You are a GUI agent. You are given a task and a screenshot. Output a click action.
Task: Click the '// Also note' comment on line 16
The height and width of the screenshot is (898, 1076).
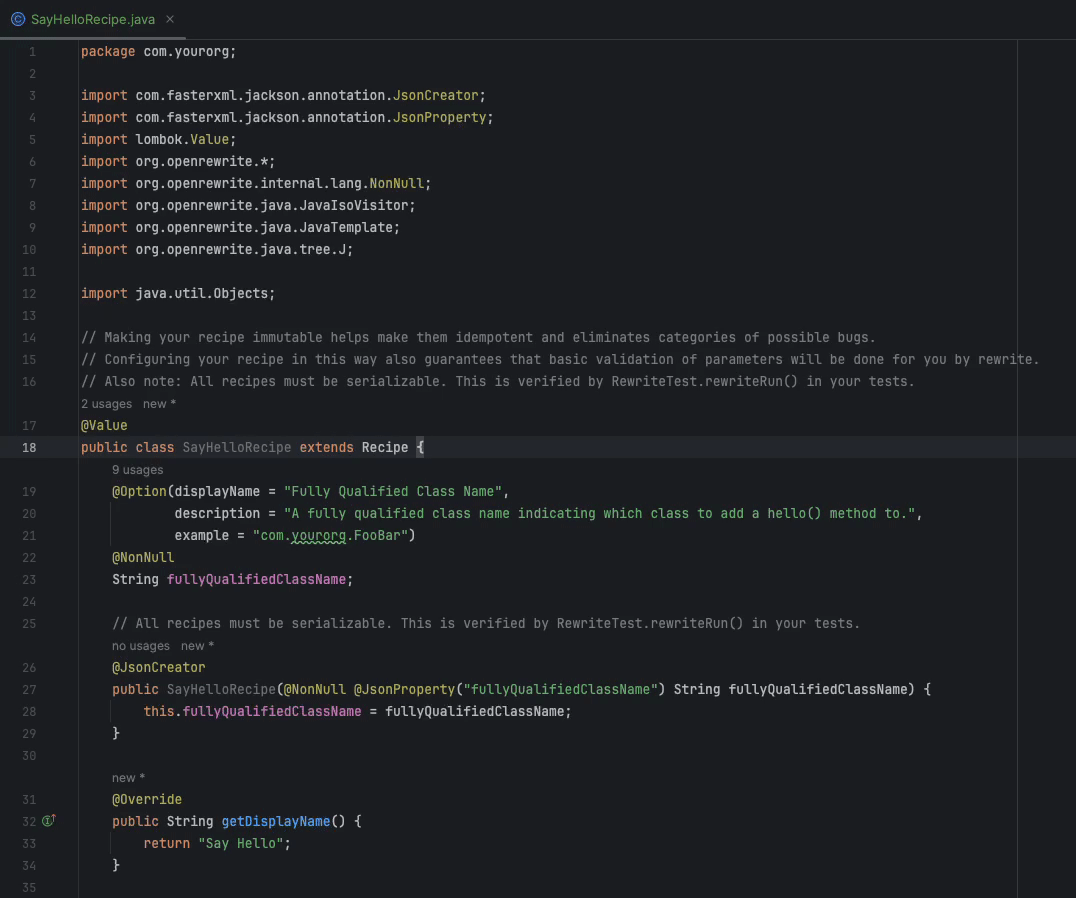[498, 381]
